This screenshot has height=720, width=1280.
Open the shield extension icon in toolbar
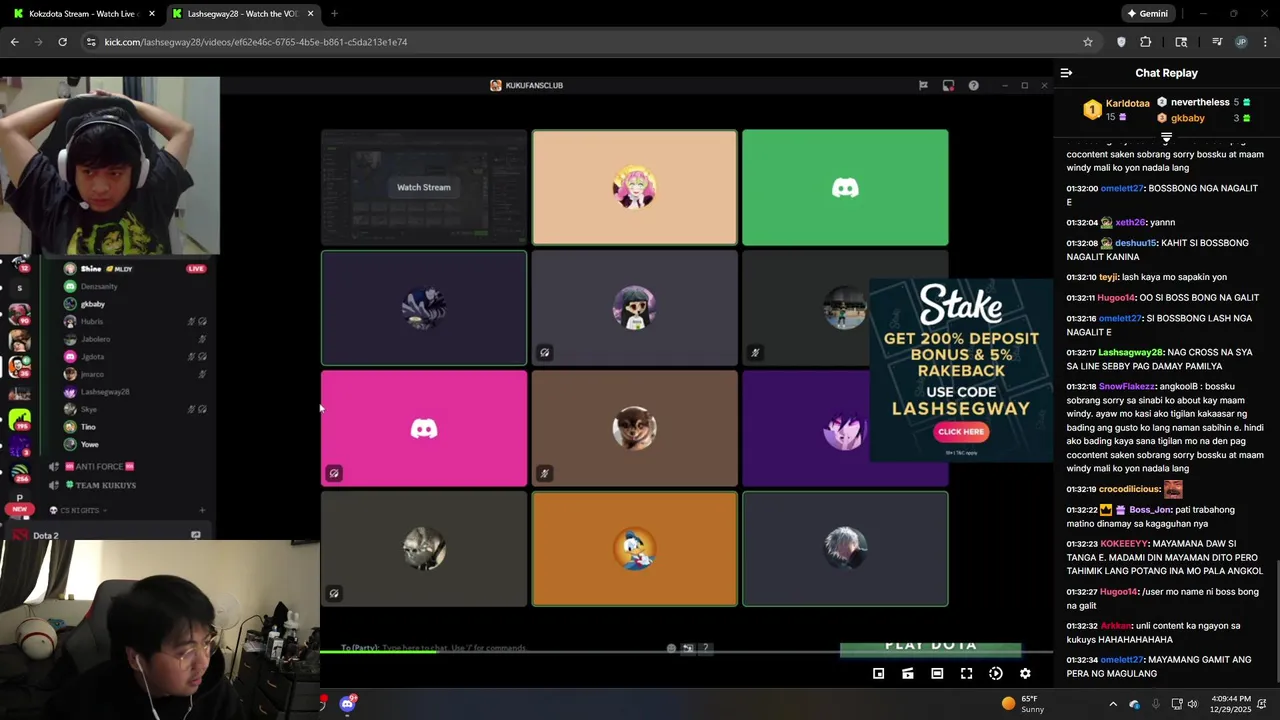tap(1121, 42)
